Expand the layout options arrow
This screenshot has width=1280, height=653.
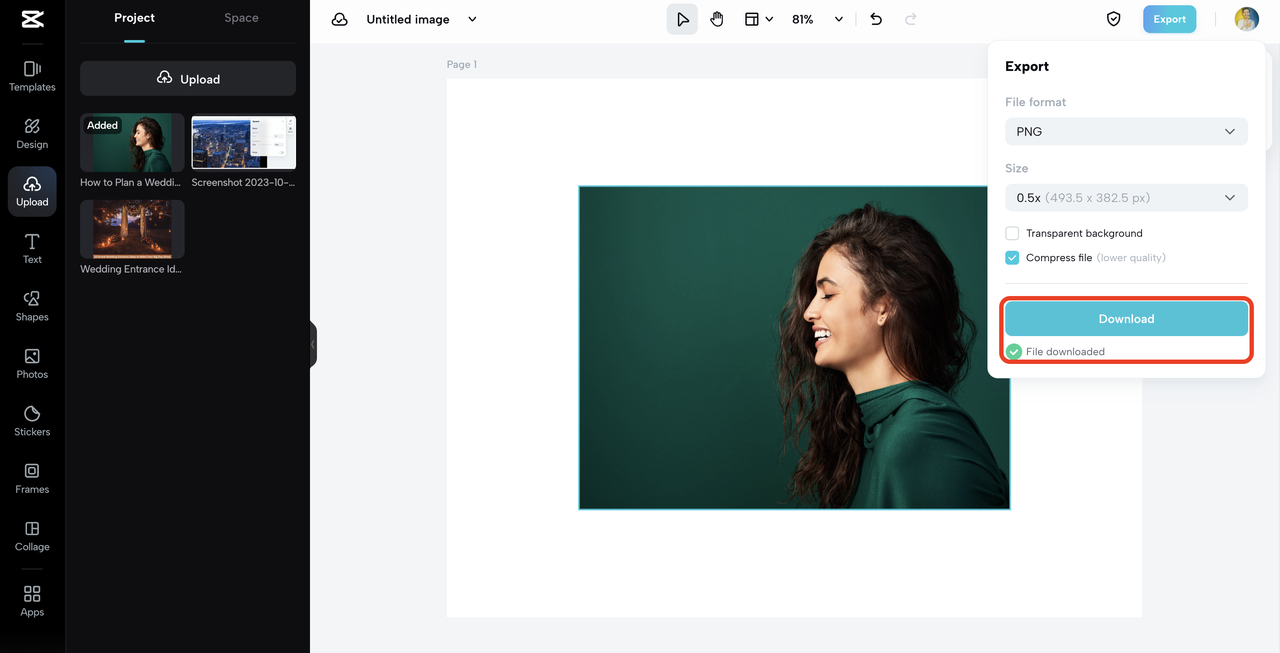[x=769, y=19]
